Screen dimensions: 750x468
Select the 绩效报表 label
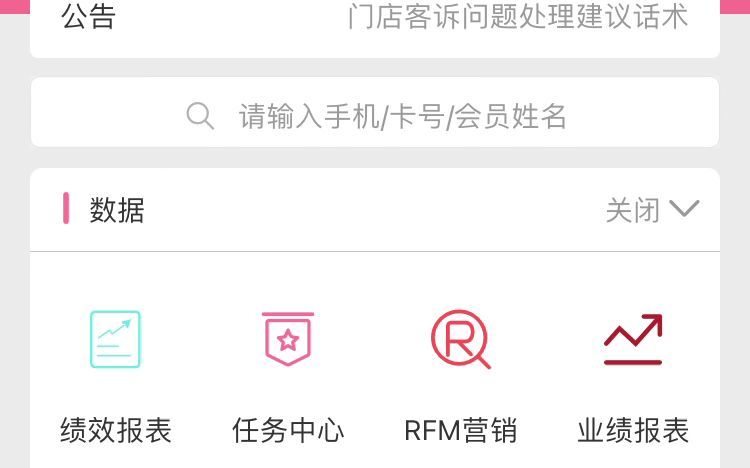point(116,430)
